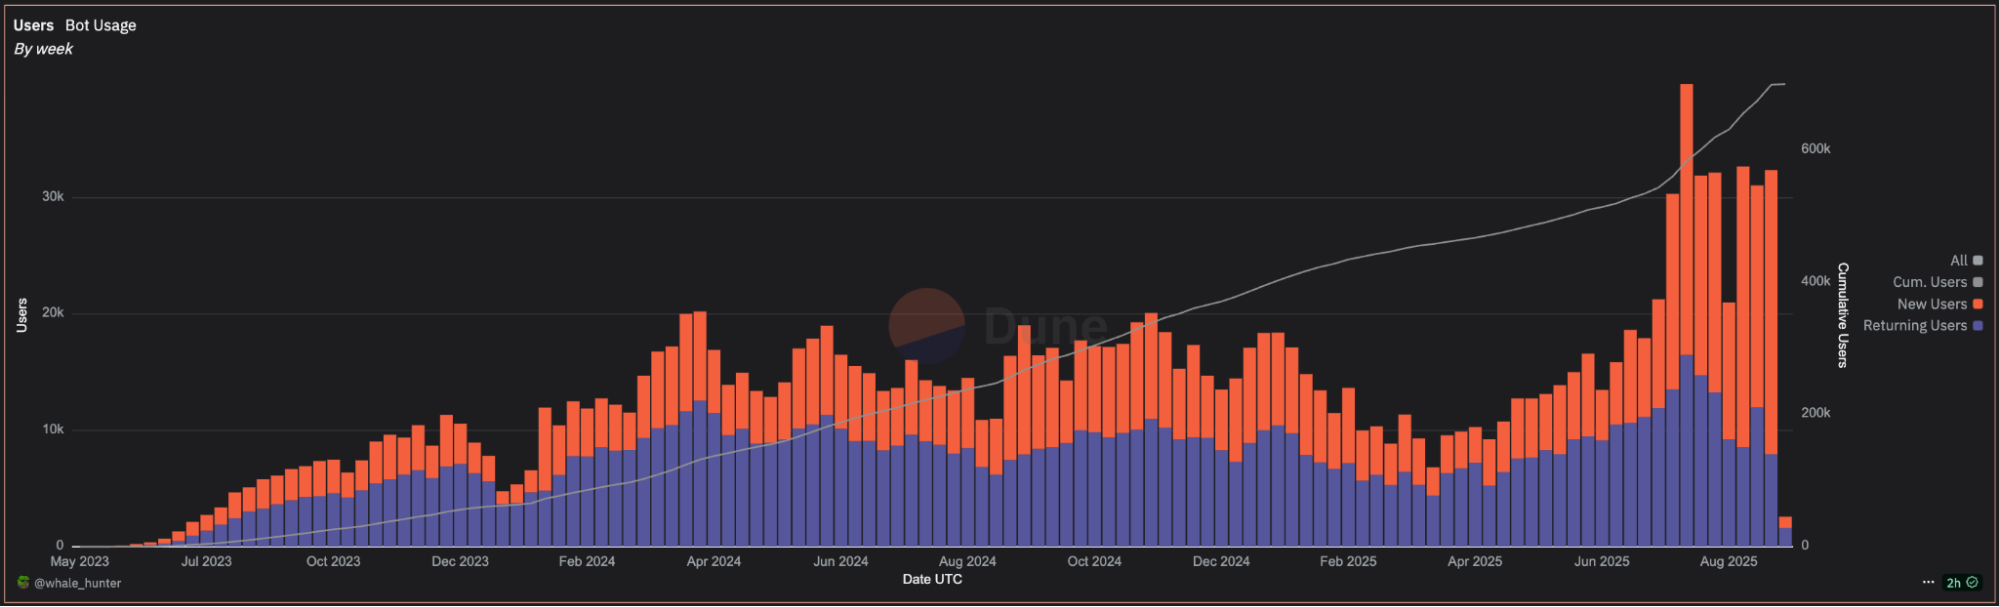
Task: Click the Feb 2025 axis tick
Action: 1348,561
